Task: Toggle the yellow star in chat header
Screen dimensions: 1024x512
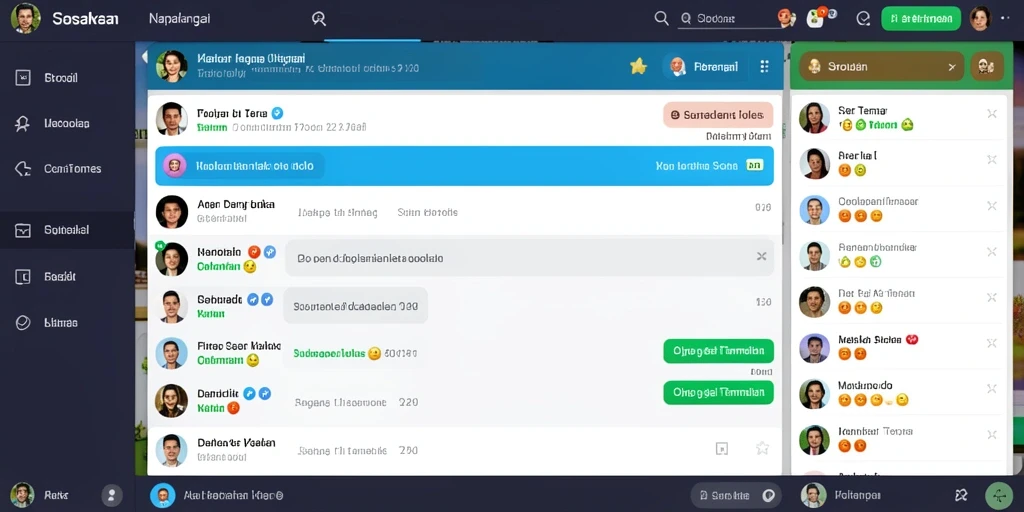Action: pyautogui.click(x=638, y=66)
